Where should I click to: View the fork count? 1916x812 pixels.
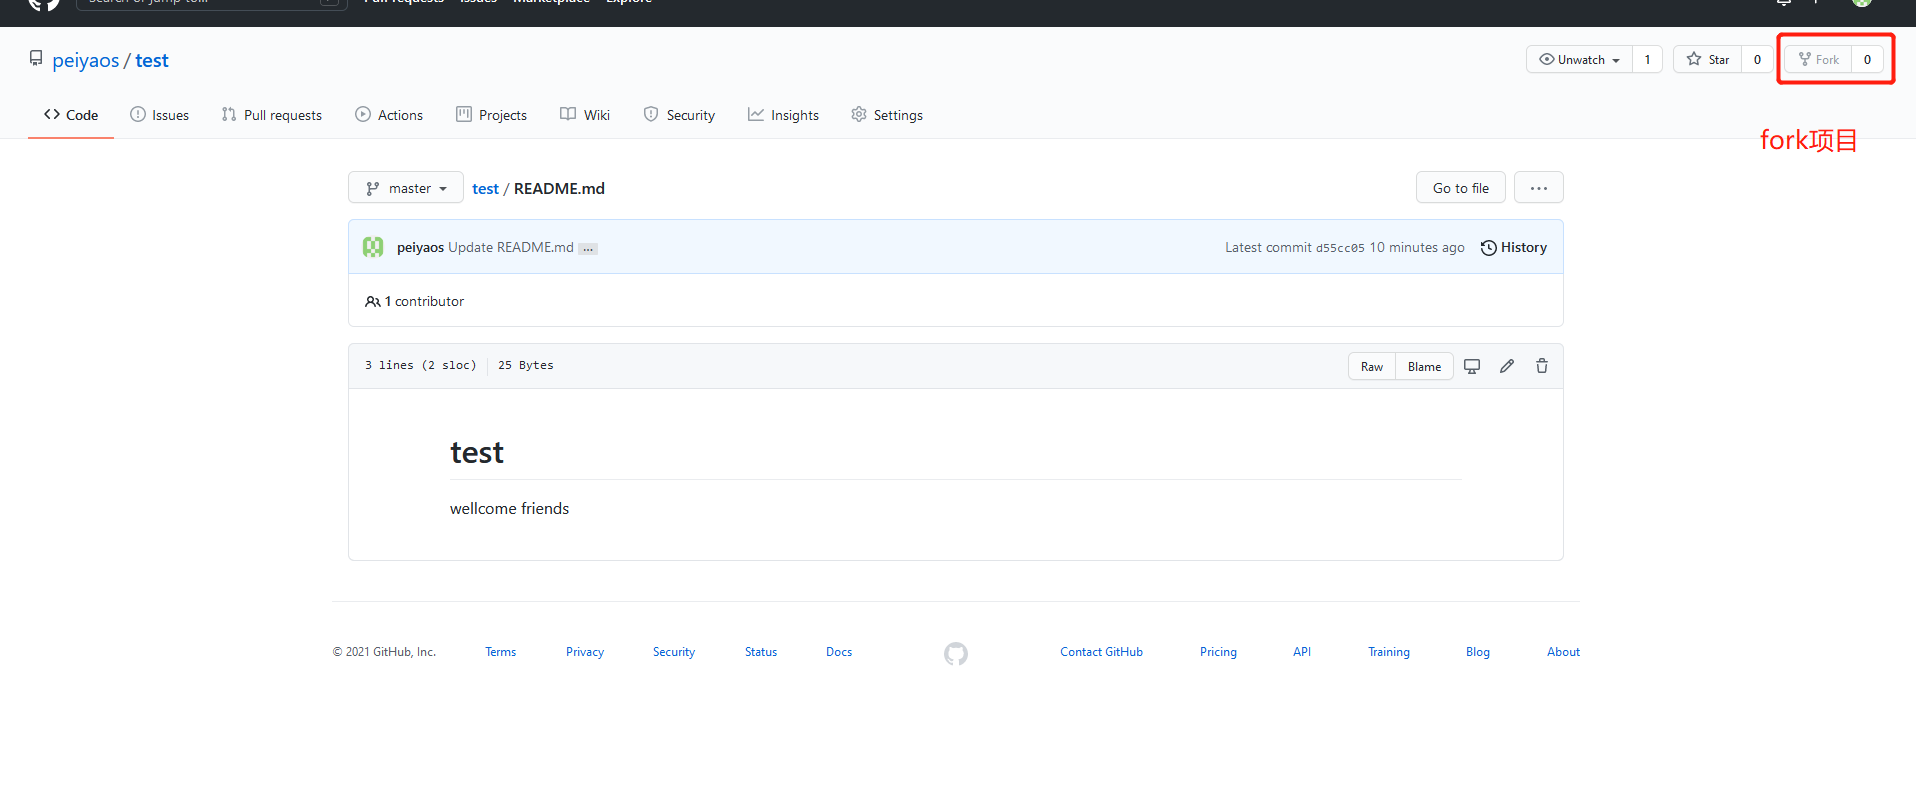coord(1867,59)
